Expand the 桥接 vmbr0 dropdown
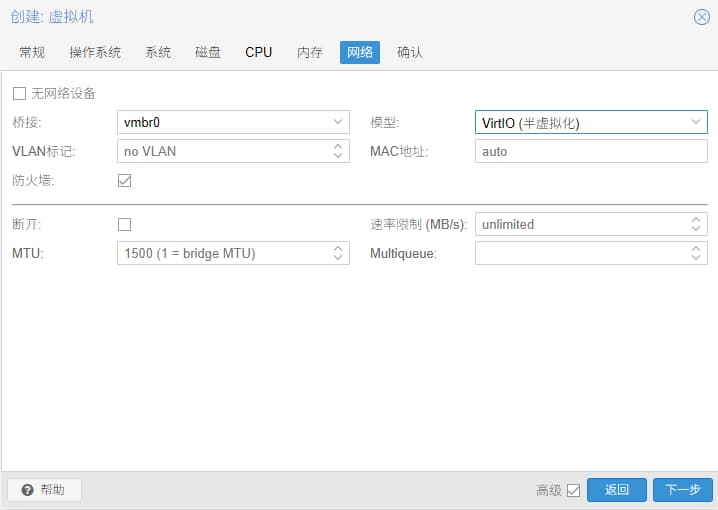 coord(338,122)
